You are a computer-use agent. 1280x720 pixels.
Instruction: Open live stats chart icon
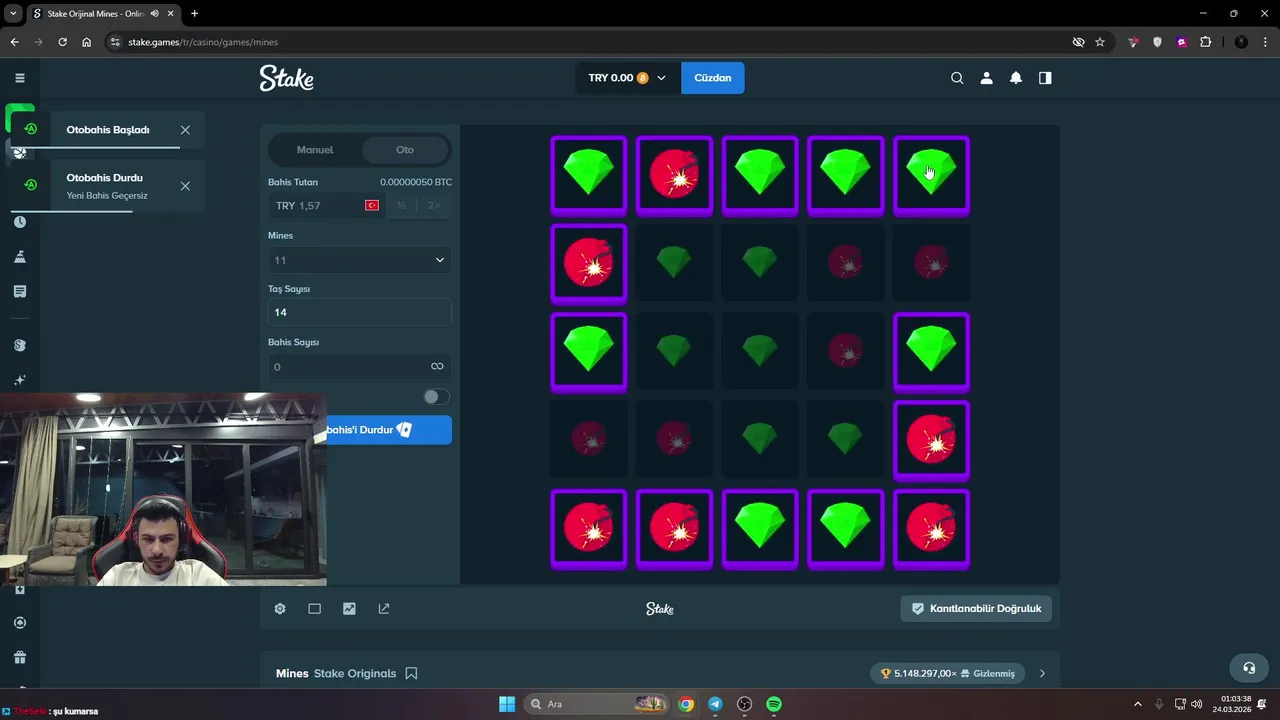coord(349,608)
